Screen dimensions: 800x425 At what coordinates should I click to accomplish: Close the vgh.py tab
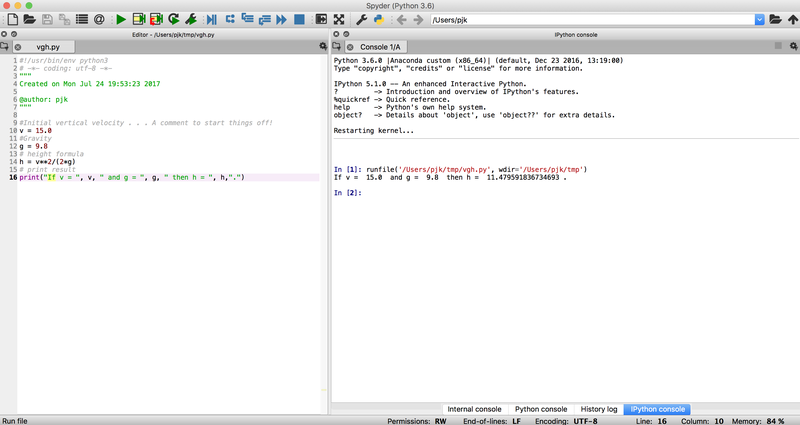[18, 47]
